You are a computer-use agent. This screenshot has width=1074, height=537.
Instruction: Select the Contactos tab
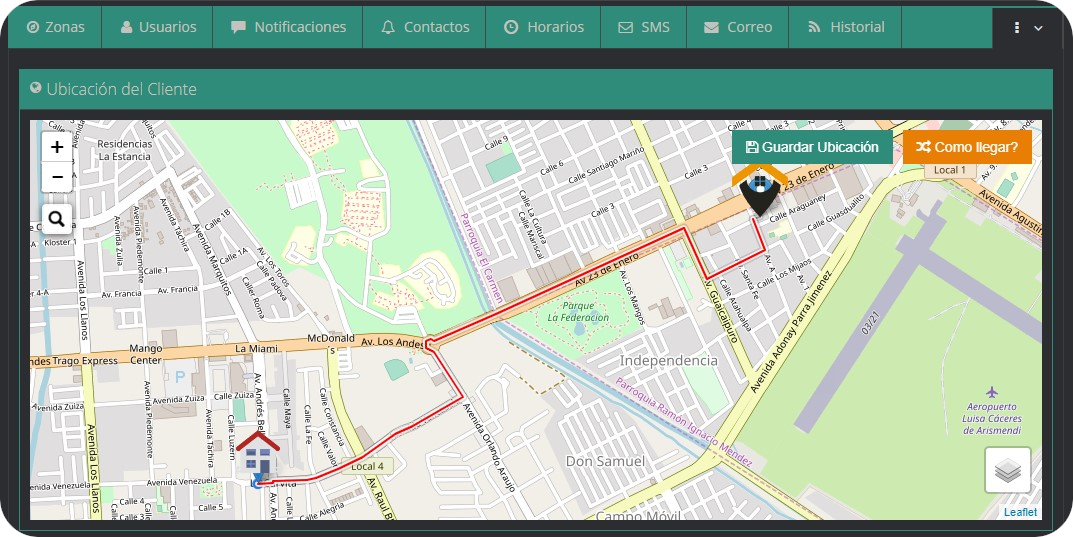click(424, 27)
